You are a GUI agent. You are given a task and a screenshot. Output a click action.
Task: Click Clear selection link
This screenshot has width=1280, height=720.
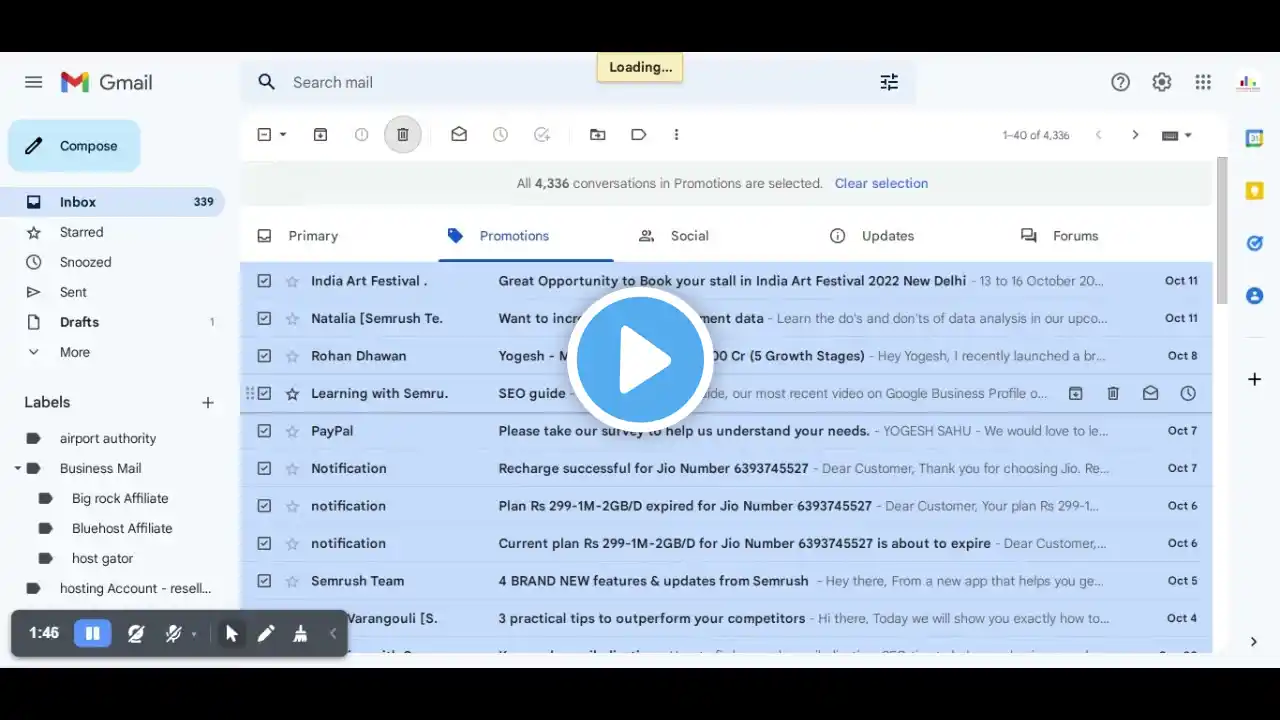pyautogui.click(x=881, y=183)
